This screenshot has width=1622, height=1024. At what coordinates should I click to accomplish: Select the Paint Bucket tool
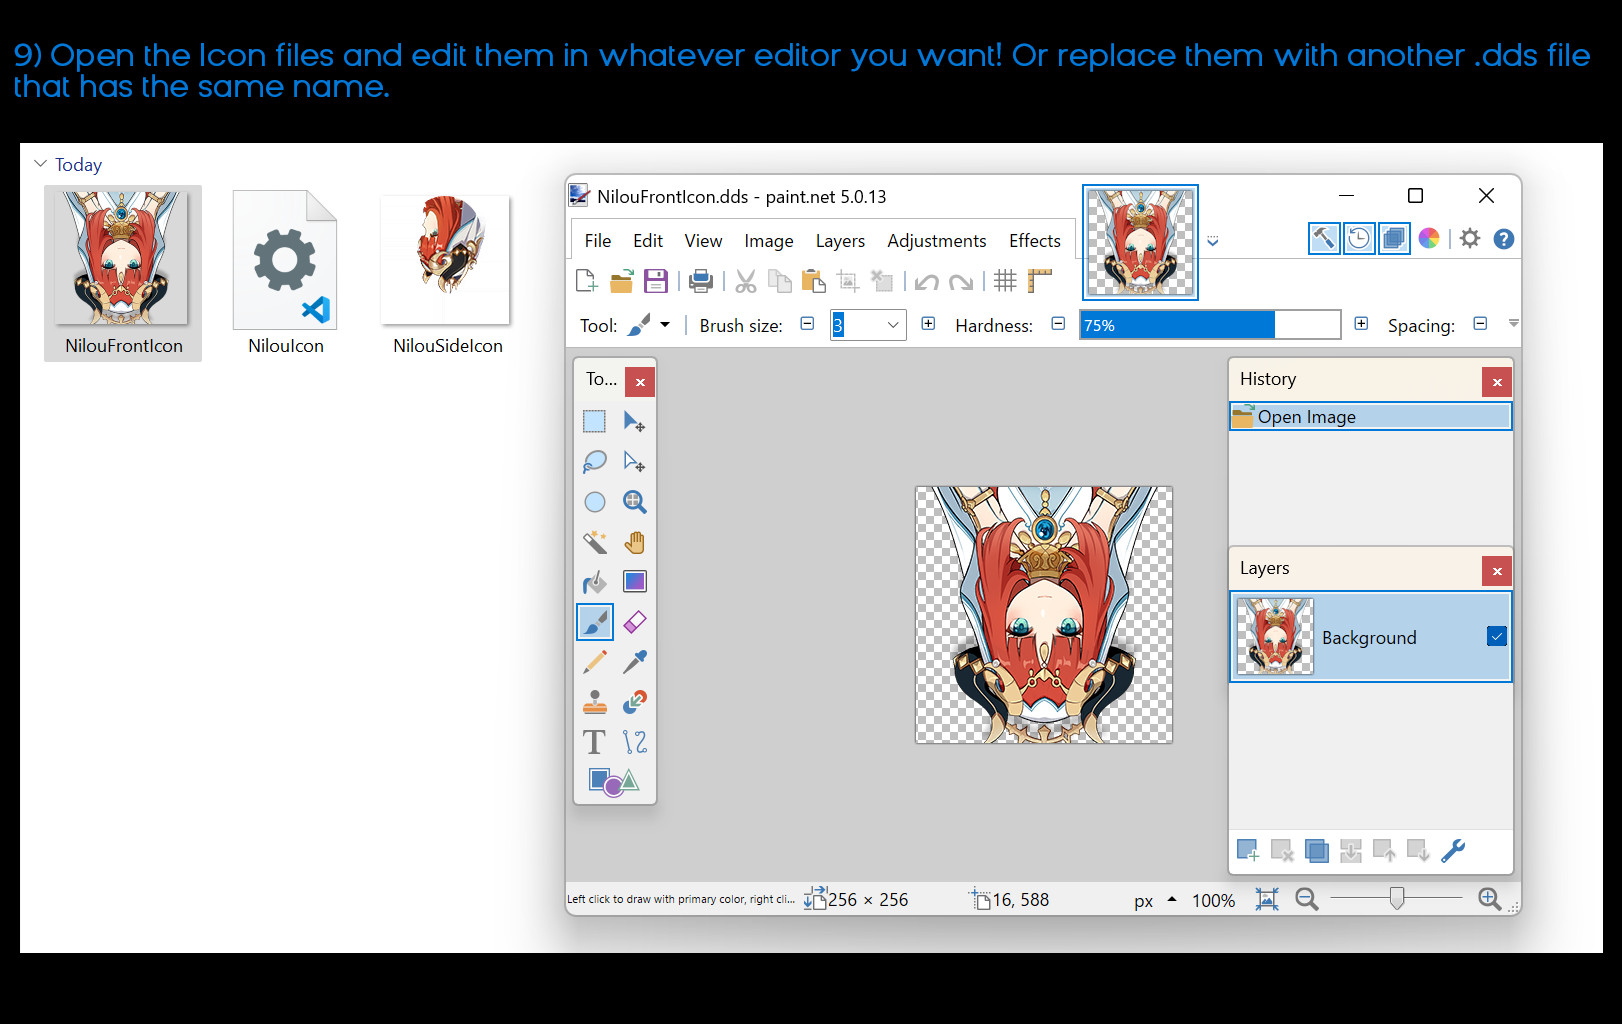[x=594, y=581]
